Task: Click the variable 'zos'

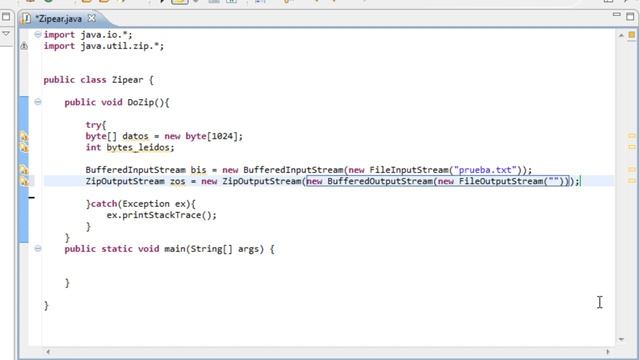Action: click(x=178, y=181)
